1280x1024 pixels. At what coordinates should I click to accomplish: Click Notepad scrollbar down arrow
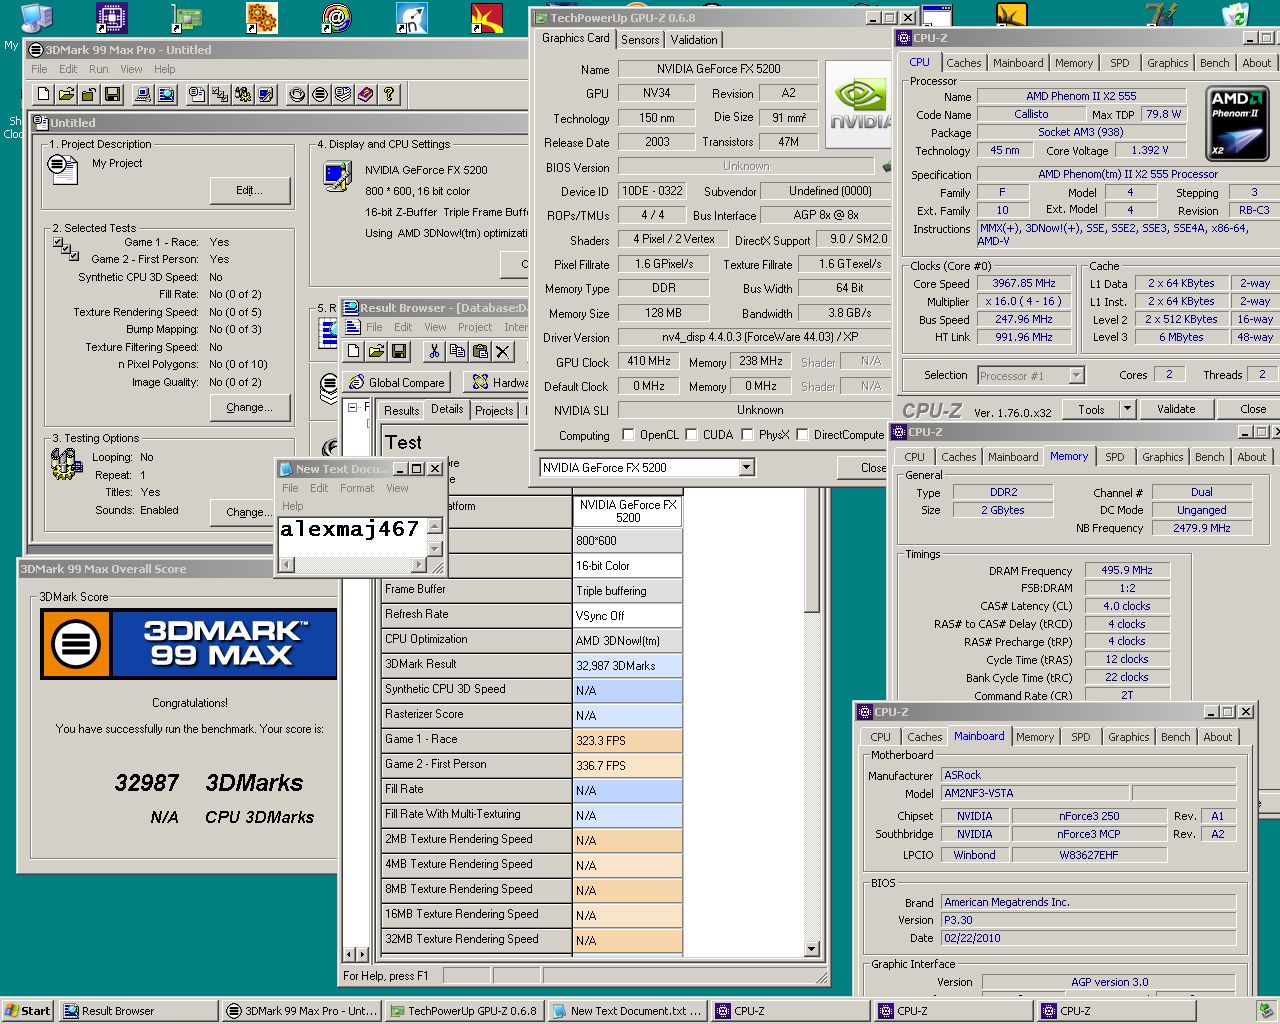434,548
